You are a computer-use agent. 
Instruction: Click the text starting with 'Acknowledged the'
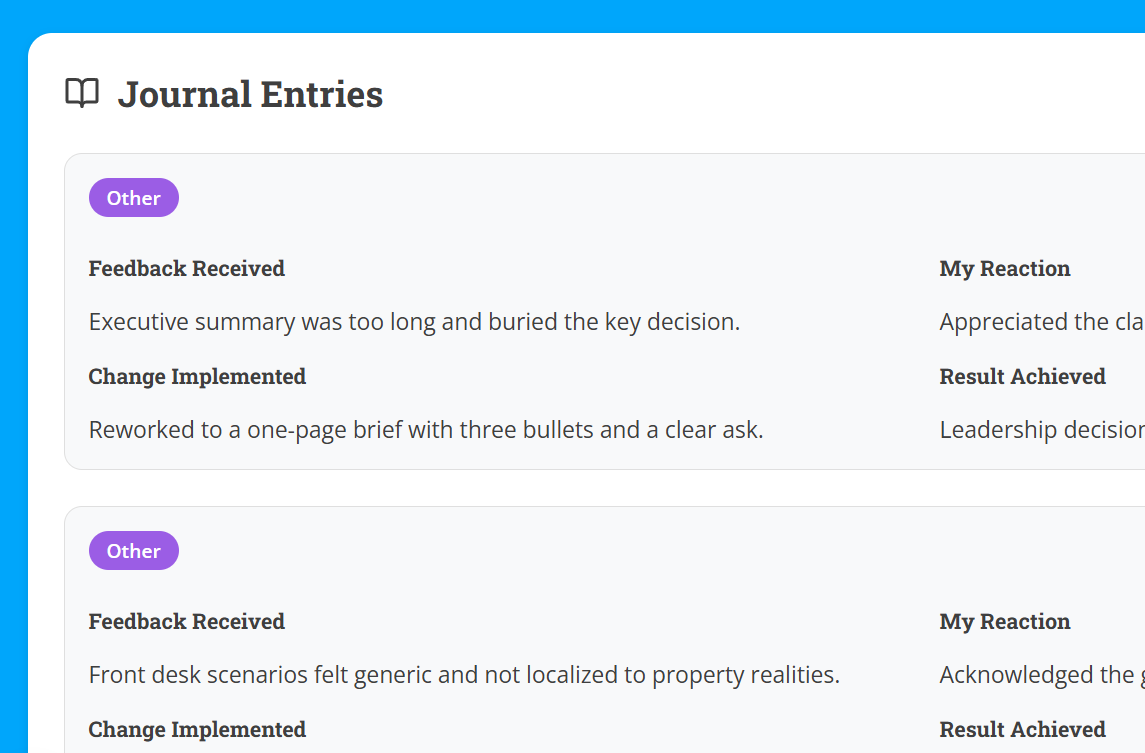pos(1041,675)
